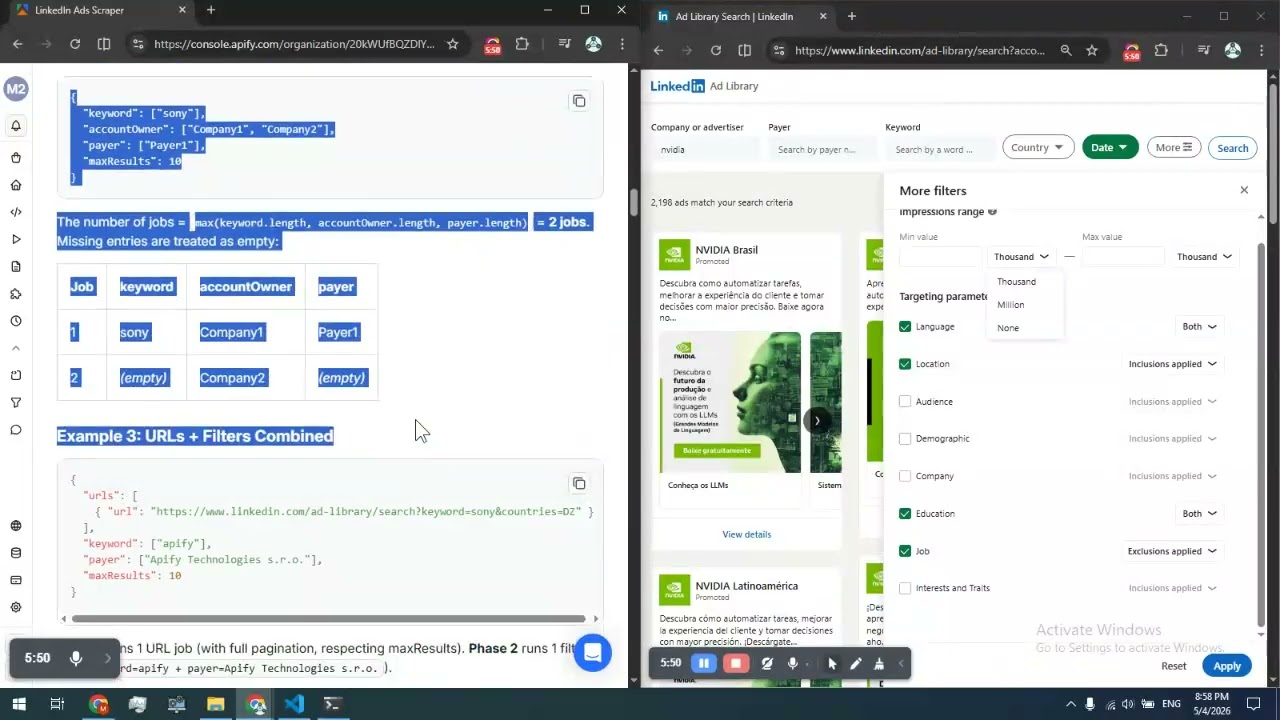This screenshot has width=1280, height=720.
Task: Check the Demographic targeting checkbox
Action: (x=905, y=439)
